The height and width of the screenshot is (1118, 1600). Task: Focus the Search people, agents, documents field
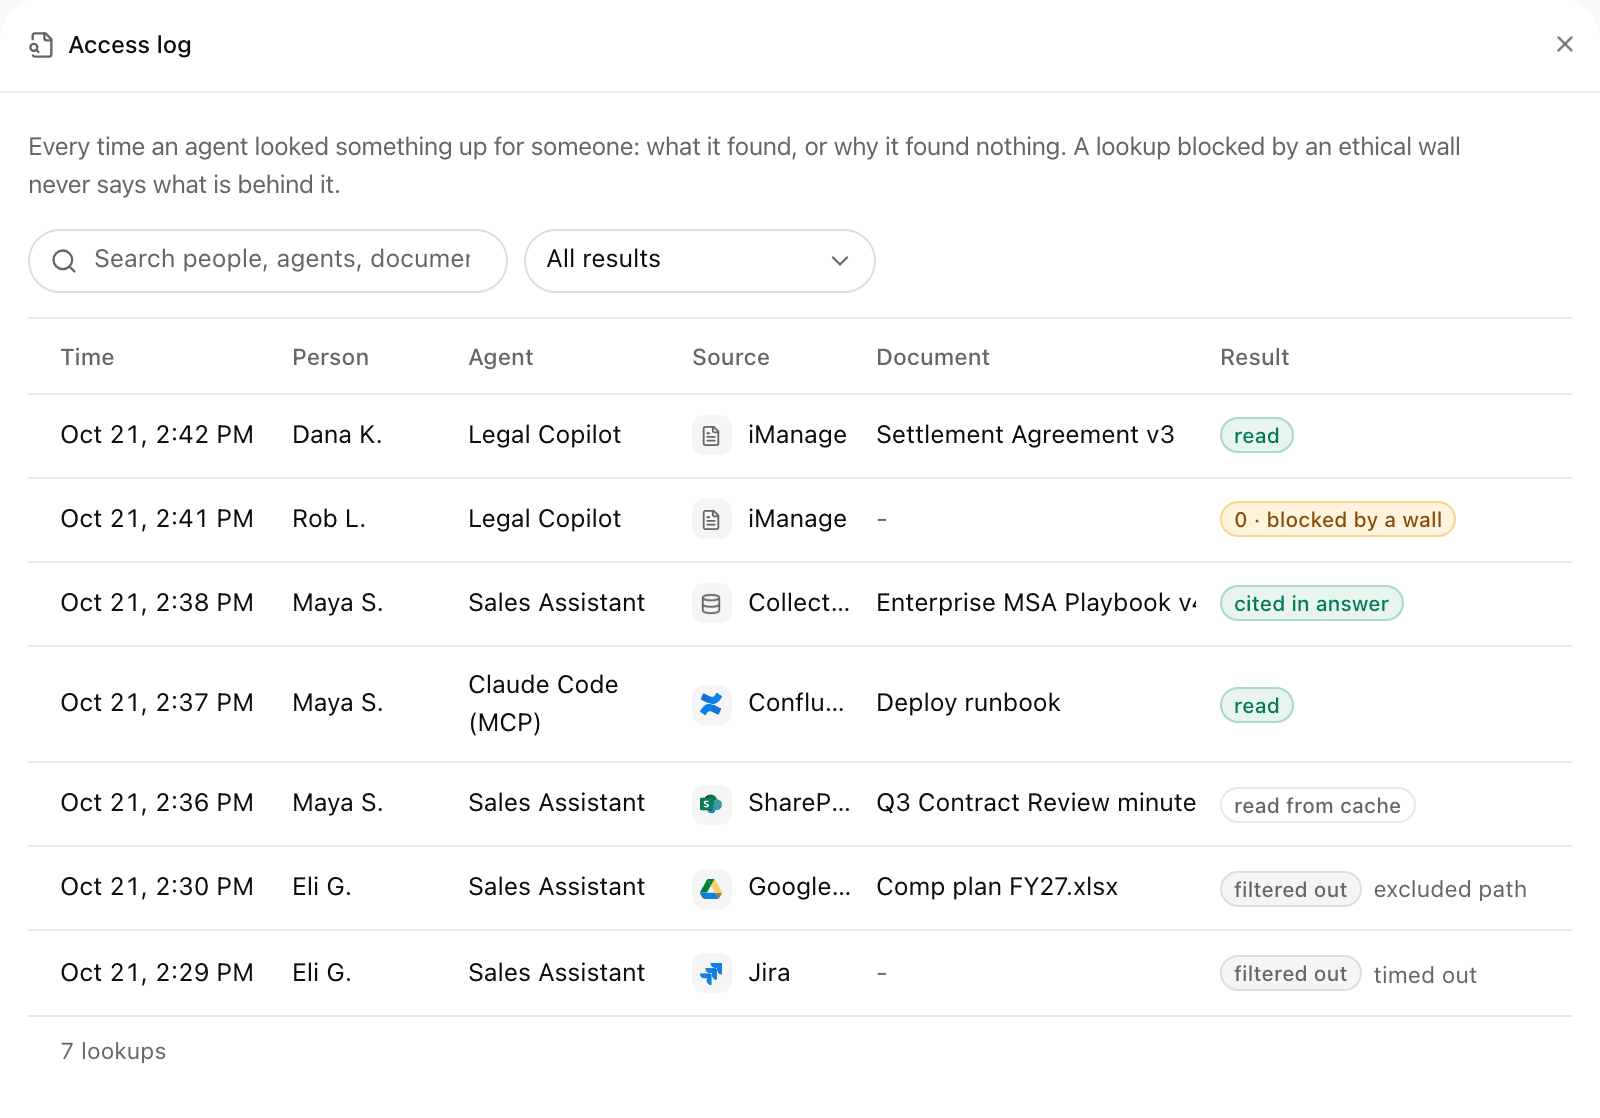[268, 261]
